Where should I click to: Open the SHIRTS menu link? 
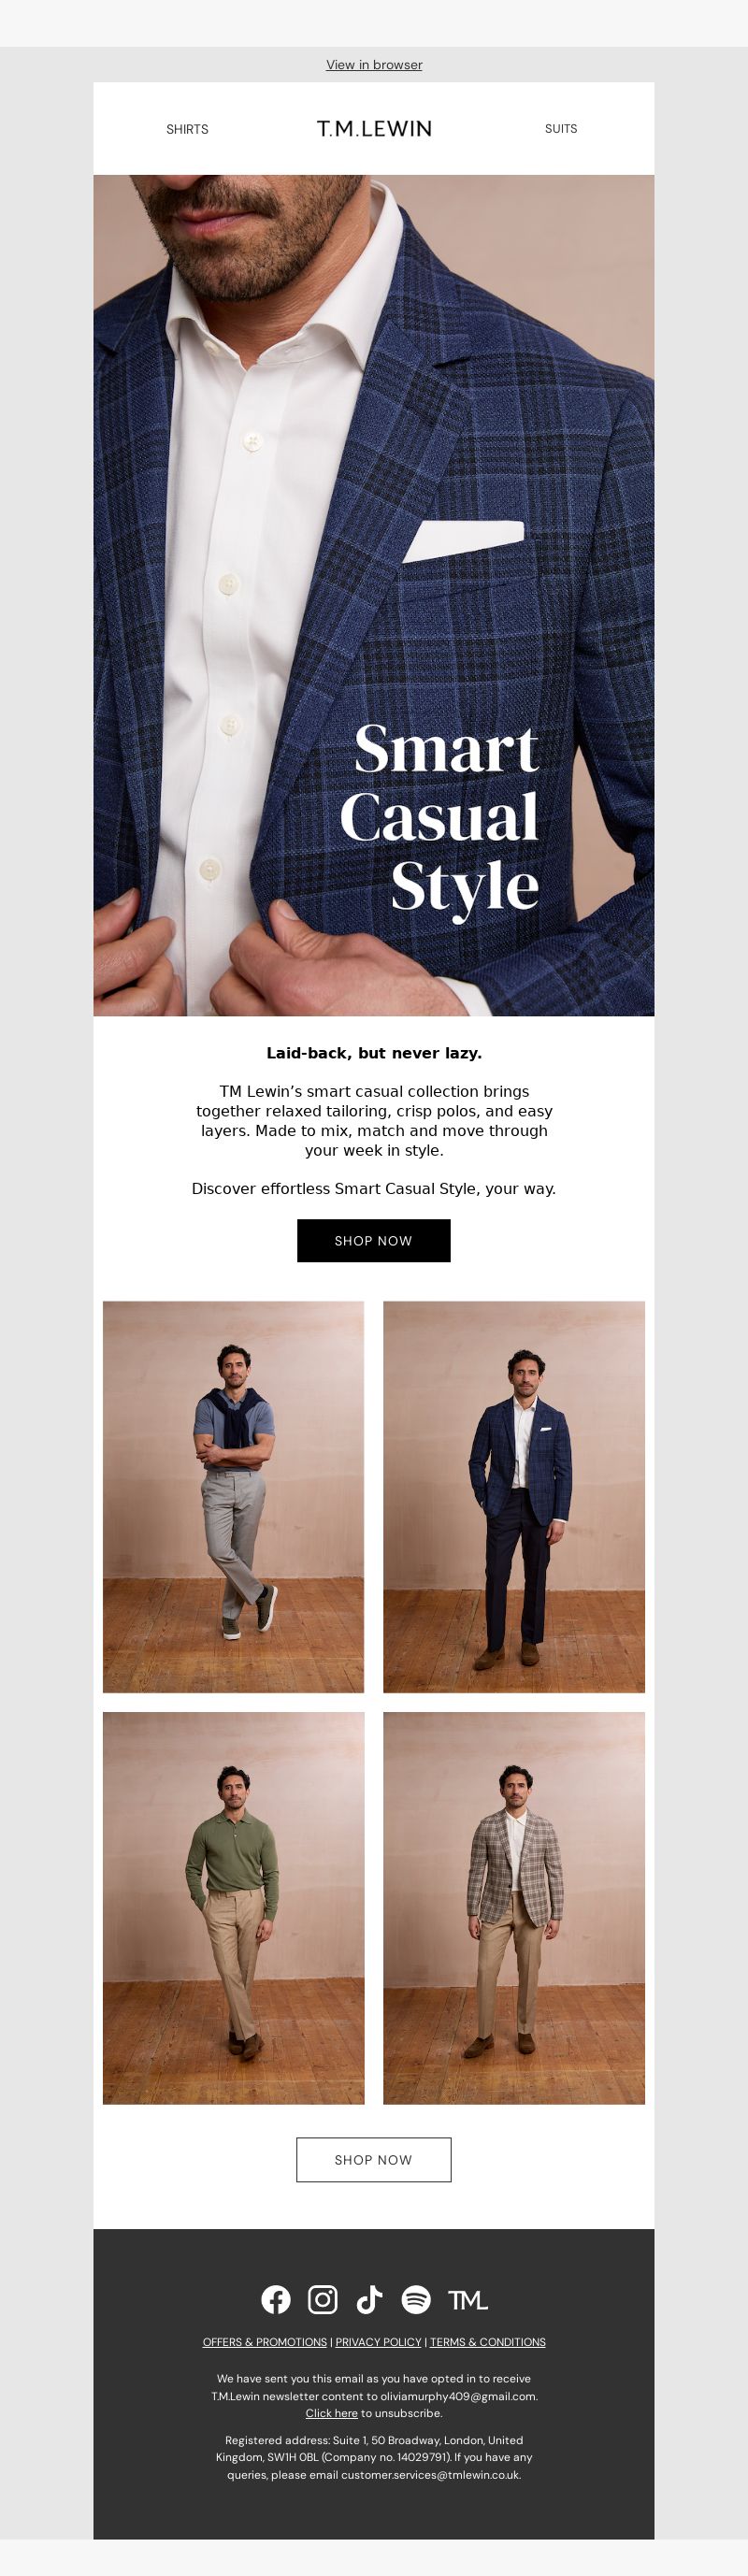(187, 129)
